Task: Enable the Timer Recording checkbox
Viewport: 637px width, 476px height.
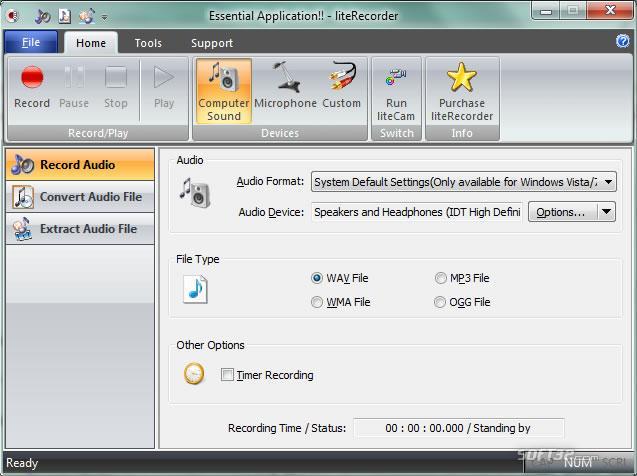Action: point(227,374)
